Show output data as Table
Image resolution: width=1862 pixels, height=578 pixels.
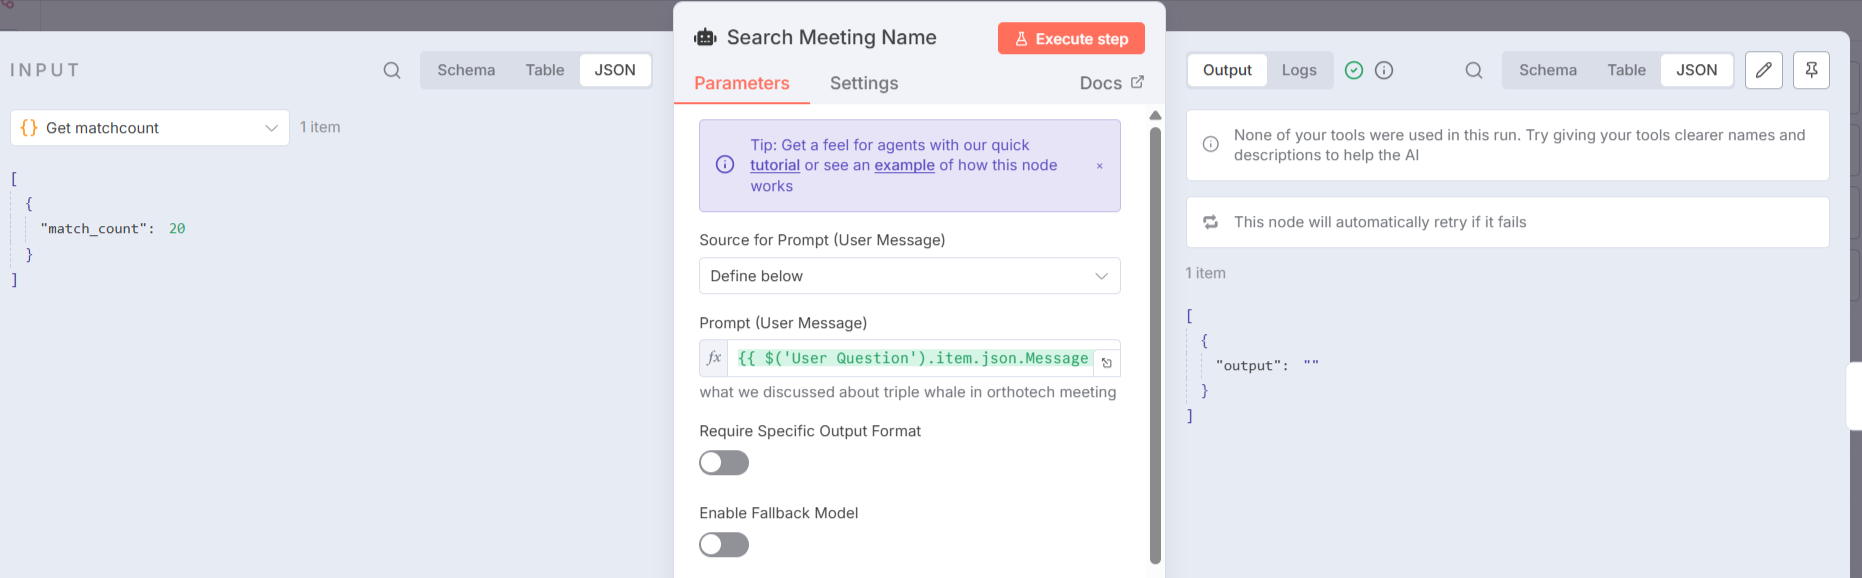coord(1626,70)
